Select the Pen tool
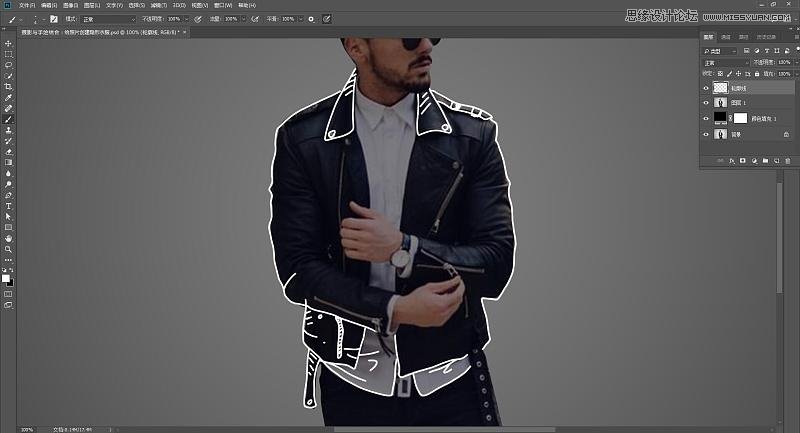Image resolution: width=800 pixels, height=433 pixels. pos(8,195)
